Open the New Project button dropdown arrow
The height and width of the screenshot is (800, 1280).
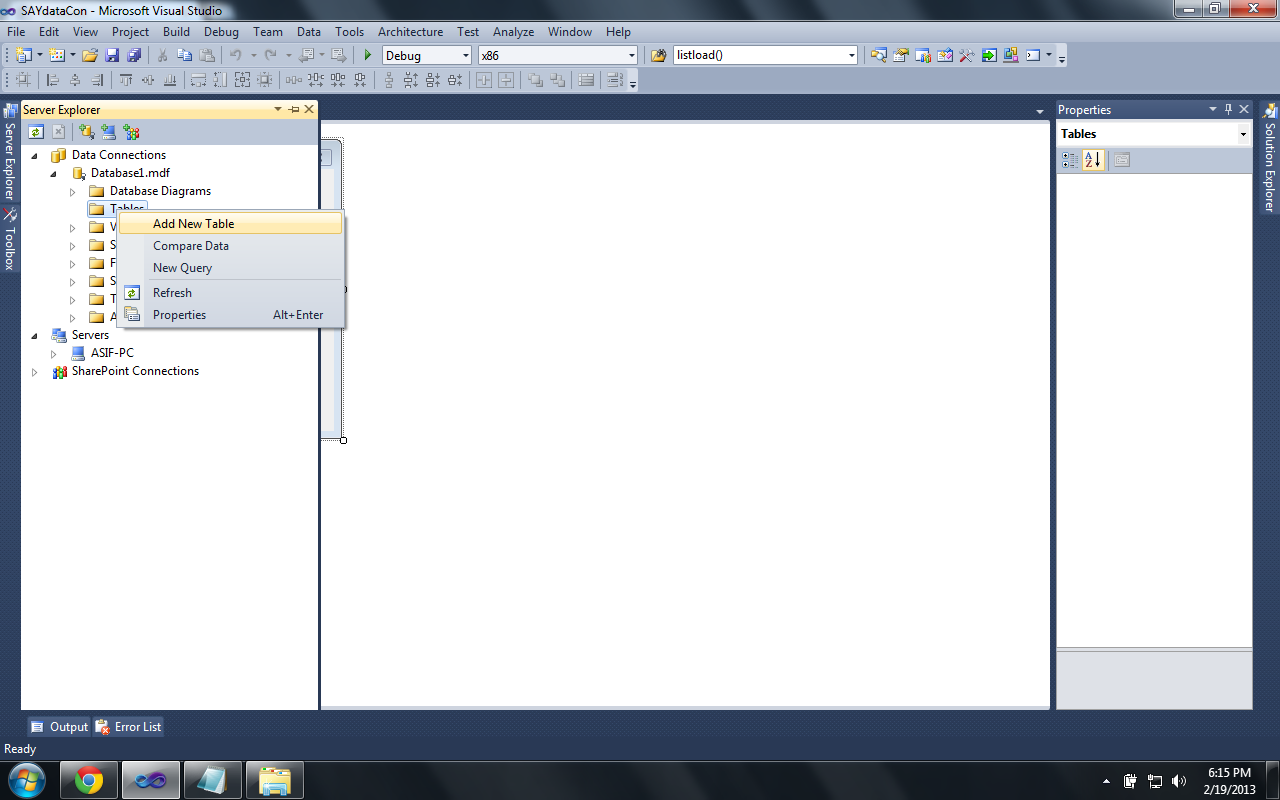(40, 55)
